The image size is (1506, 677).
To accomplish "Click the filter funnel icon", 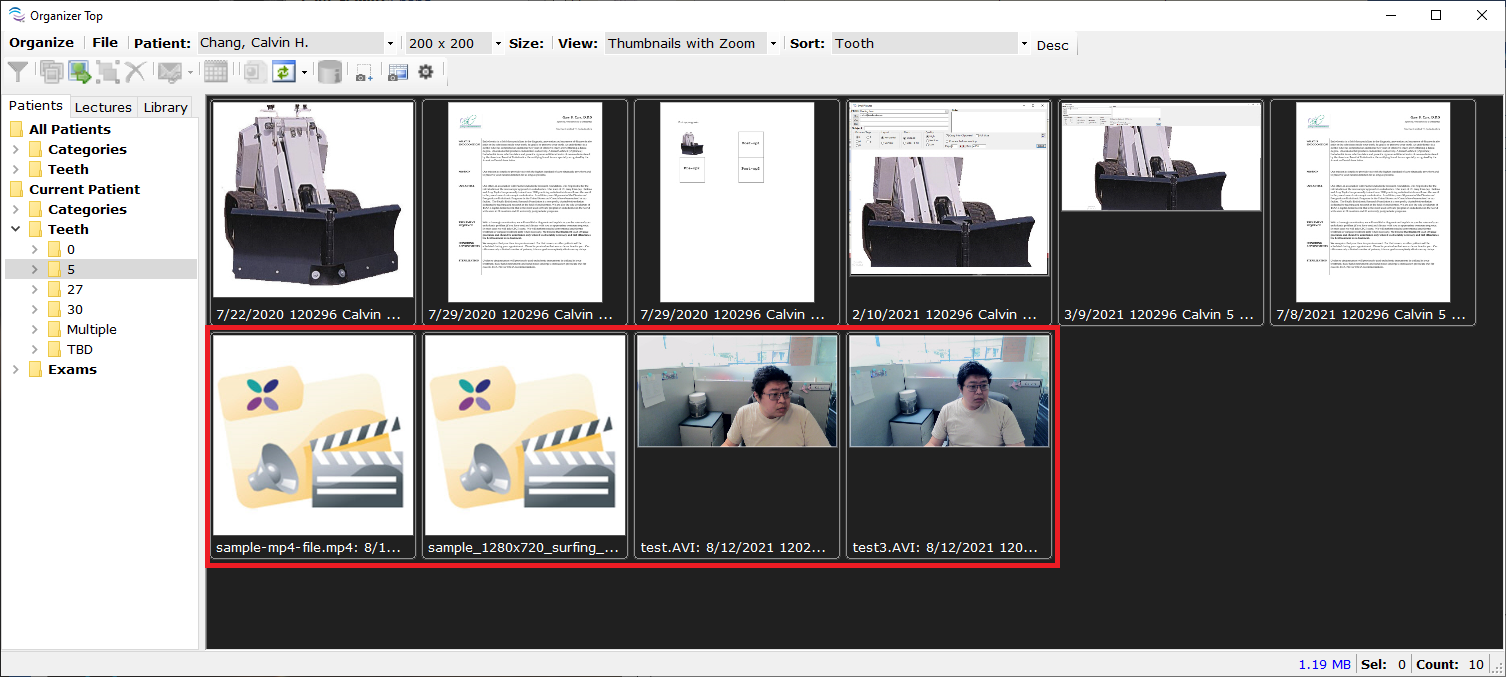I will click(18, 72).
